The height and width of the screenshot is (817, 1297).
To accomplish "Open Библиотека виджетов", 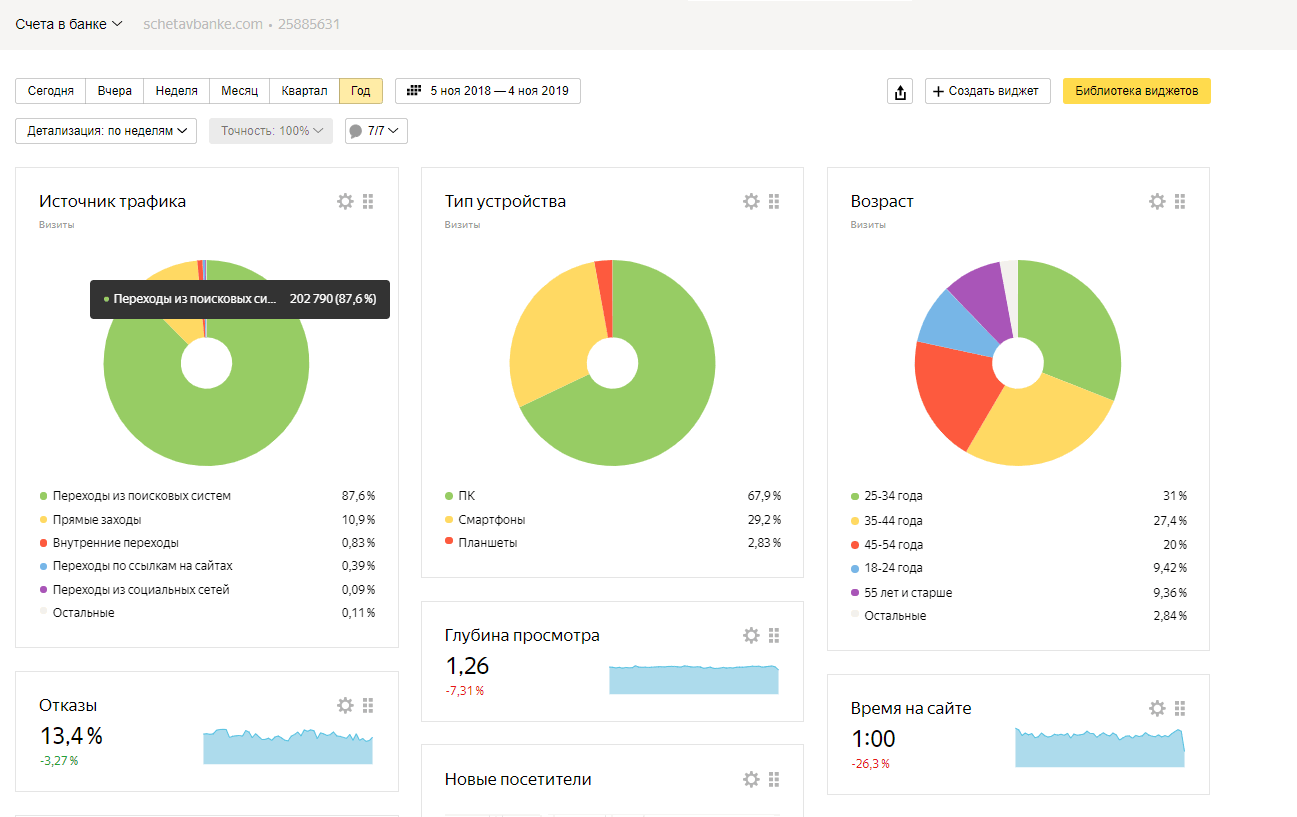I will point(1136,91).
